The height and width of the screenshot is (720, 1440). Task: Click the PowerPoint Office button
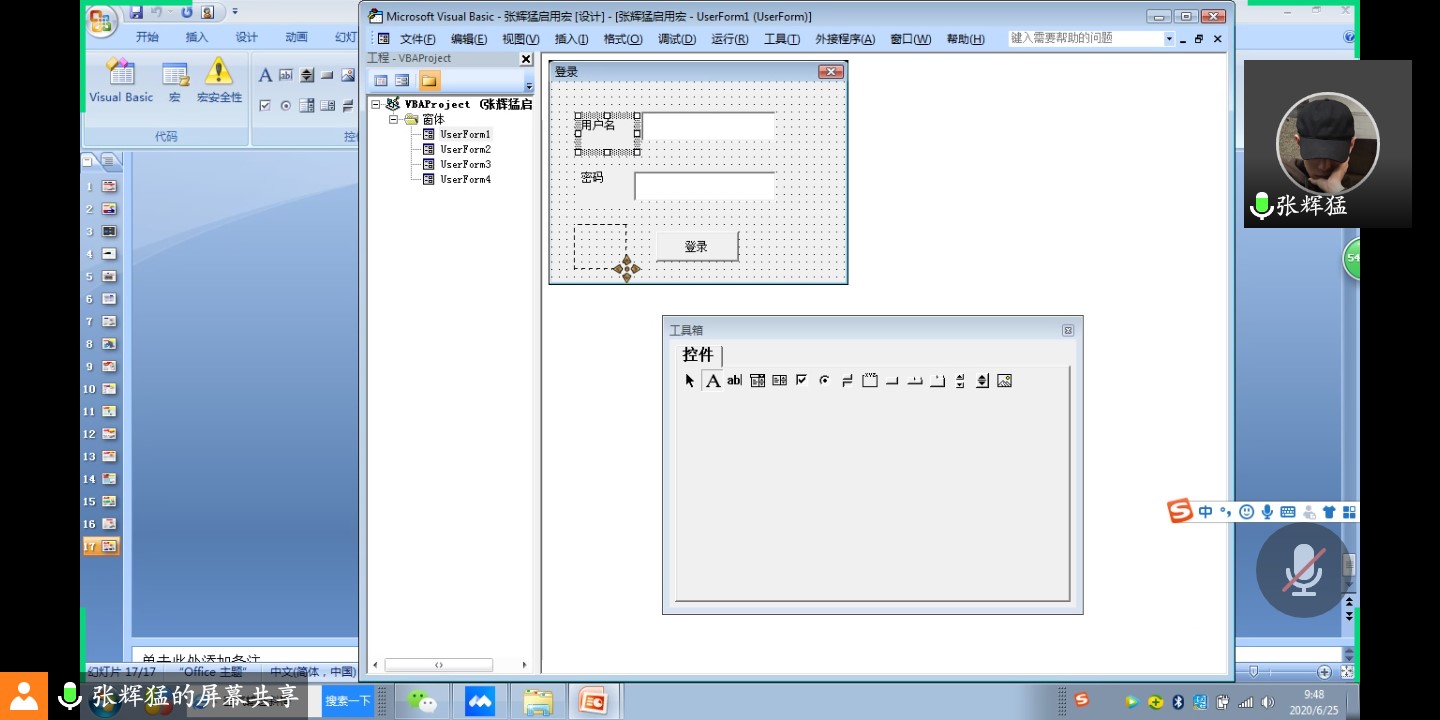click(102, 20)
